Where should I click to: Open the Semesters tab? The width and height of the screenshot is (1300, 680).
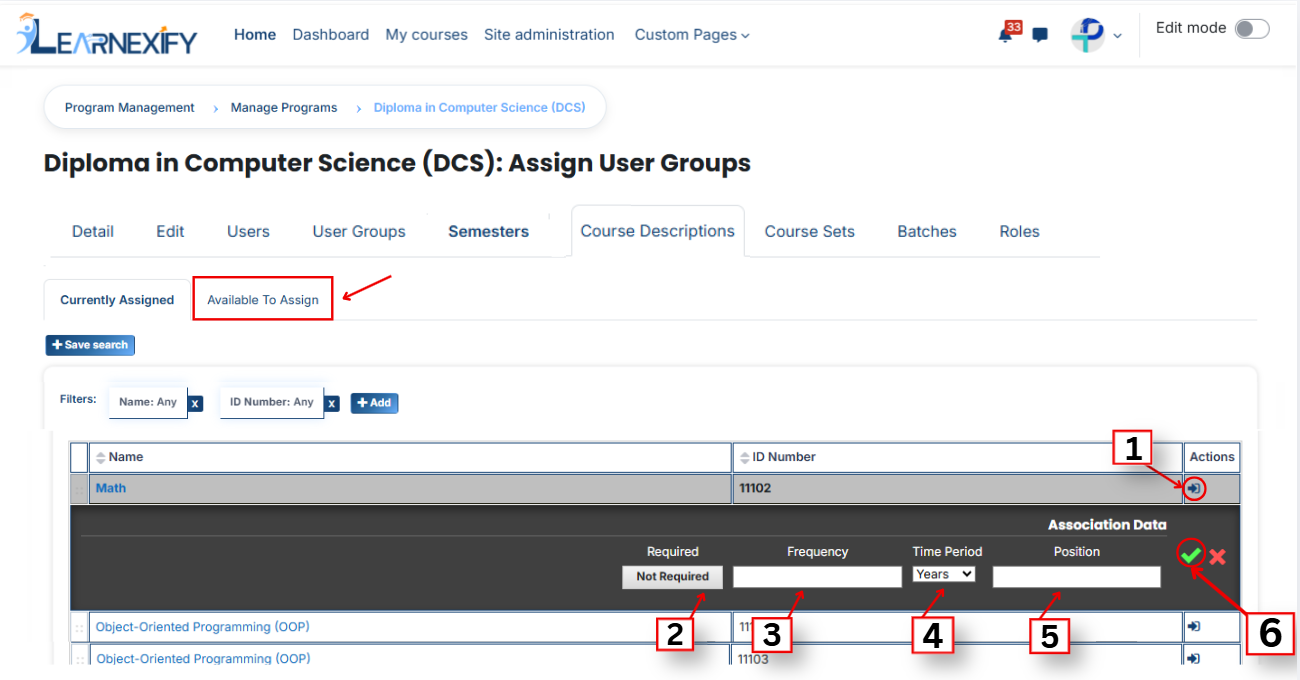(x=489, y=231)
